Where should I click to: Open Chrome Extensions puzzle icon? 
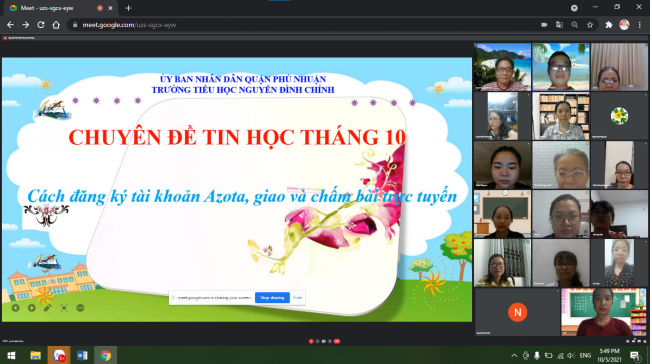(x=609, y=25)
